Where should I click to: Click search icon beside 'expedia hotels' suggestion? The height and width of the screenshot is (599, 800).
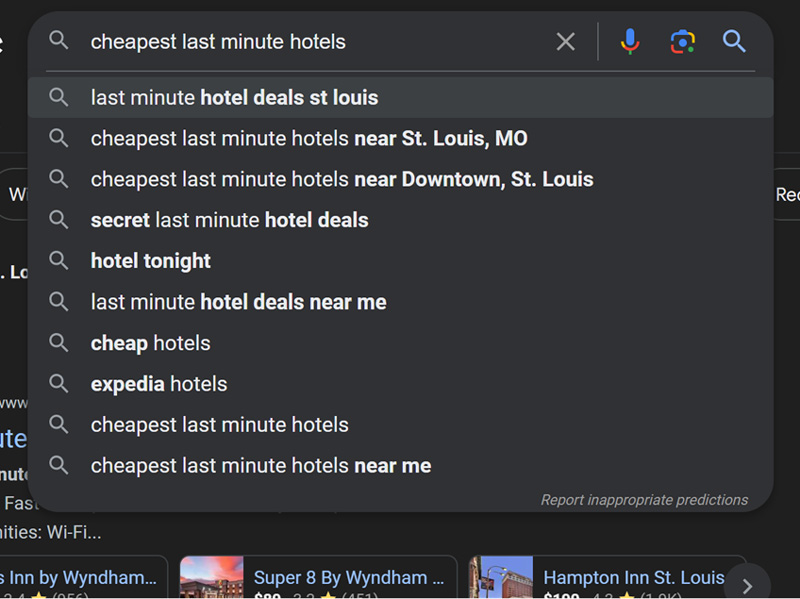pyautogui.click(x=59, y=384)
